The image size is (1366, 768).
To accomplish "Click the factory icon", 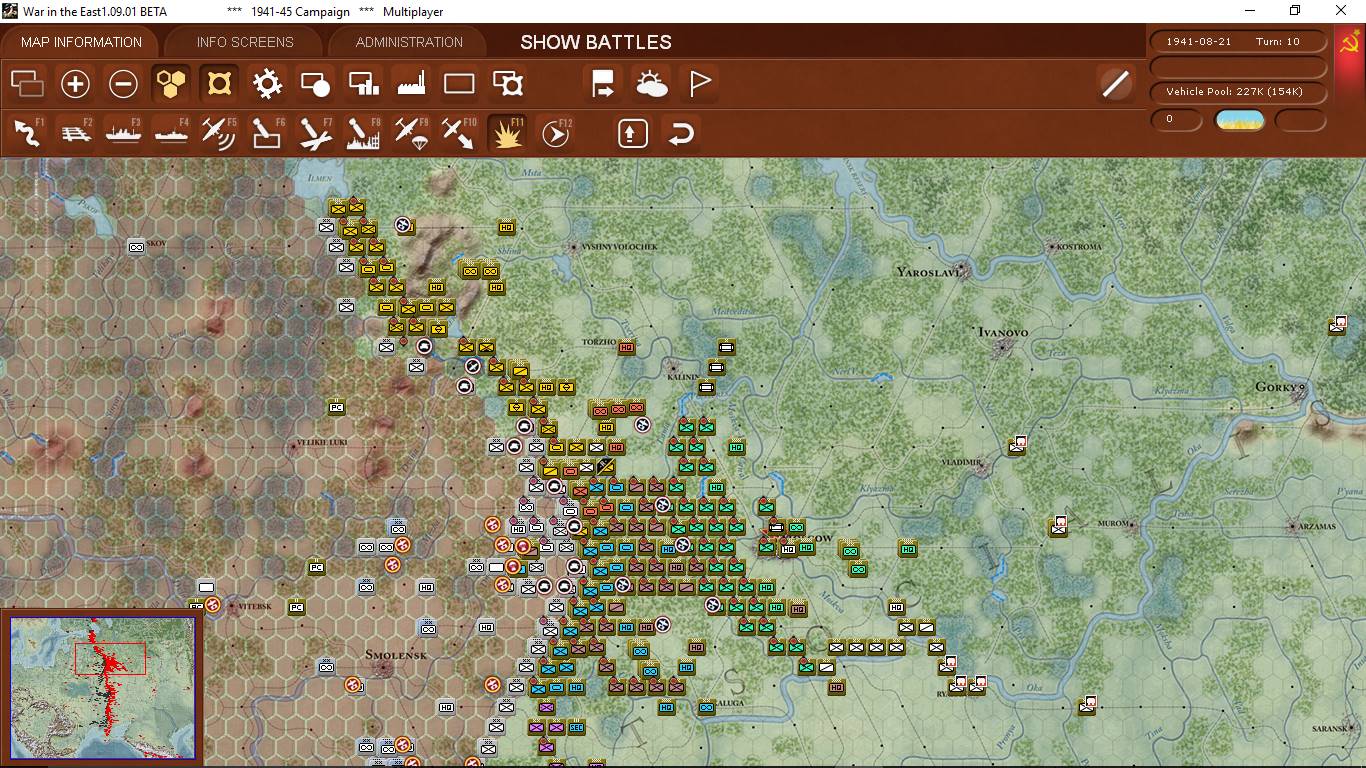I will [x=411, y=84].
